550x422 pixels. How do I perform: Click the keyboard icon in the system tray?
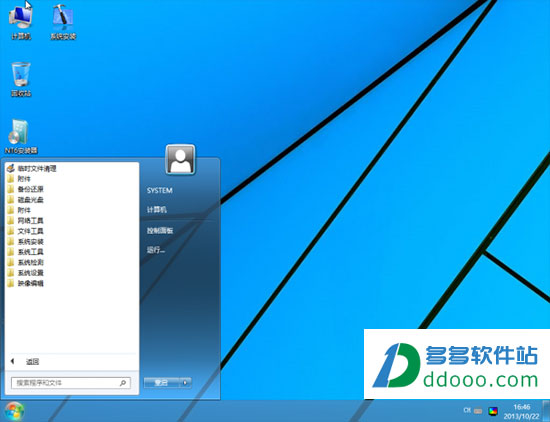[x=478, y=410]
